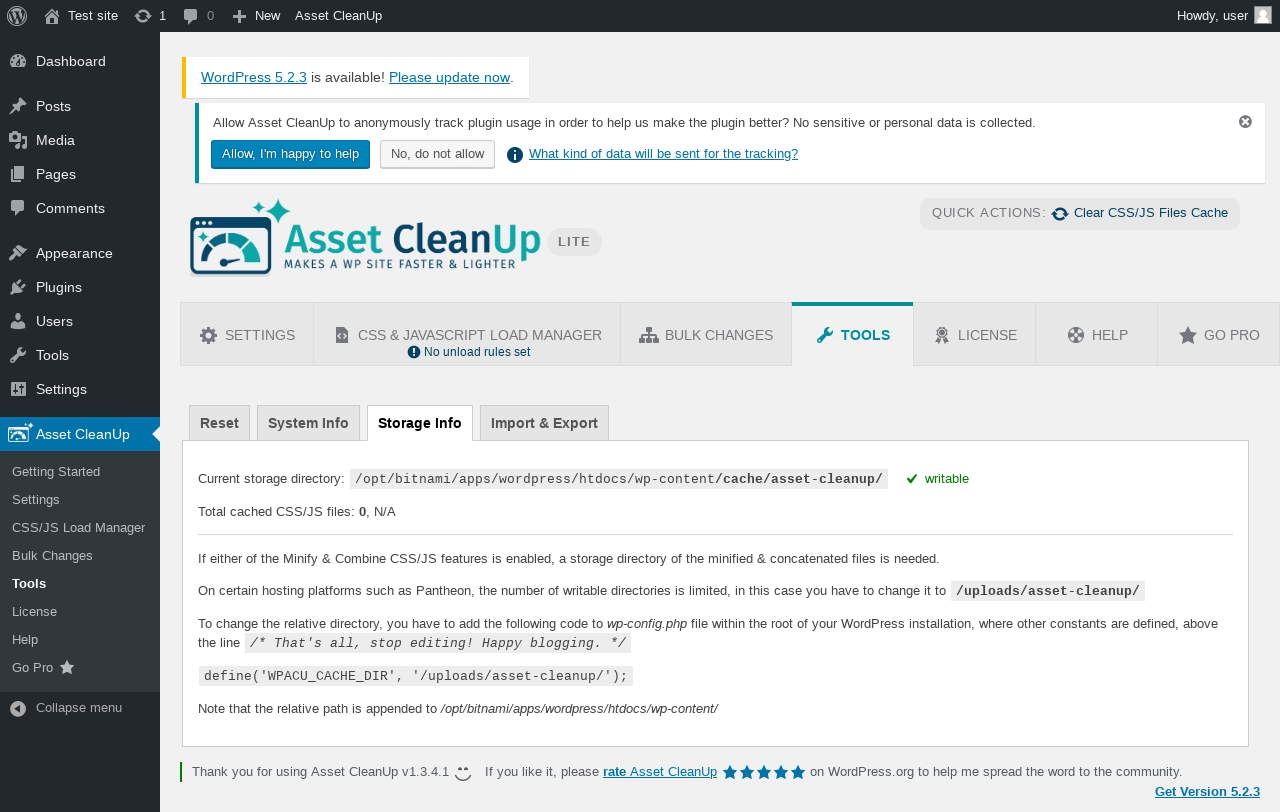Click the Please update now link
This screenshot has height=812, width=1280.
[449, 77]
